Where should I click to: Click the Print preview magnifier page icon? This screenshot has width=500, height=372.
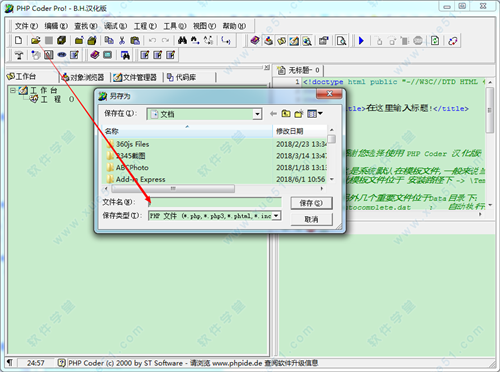(341, 41)
